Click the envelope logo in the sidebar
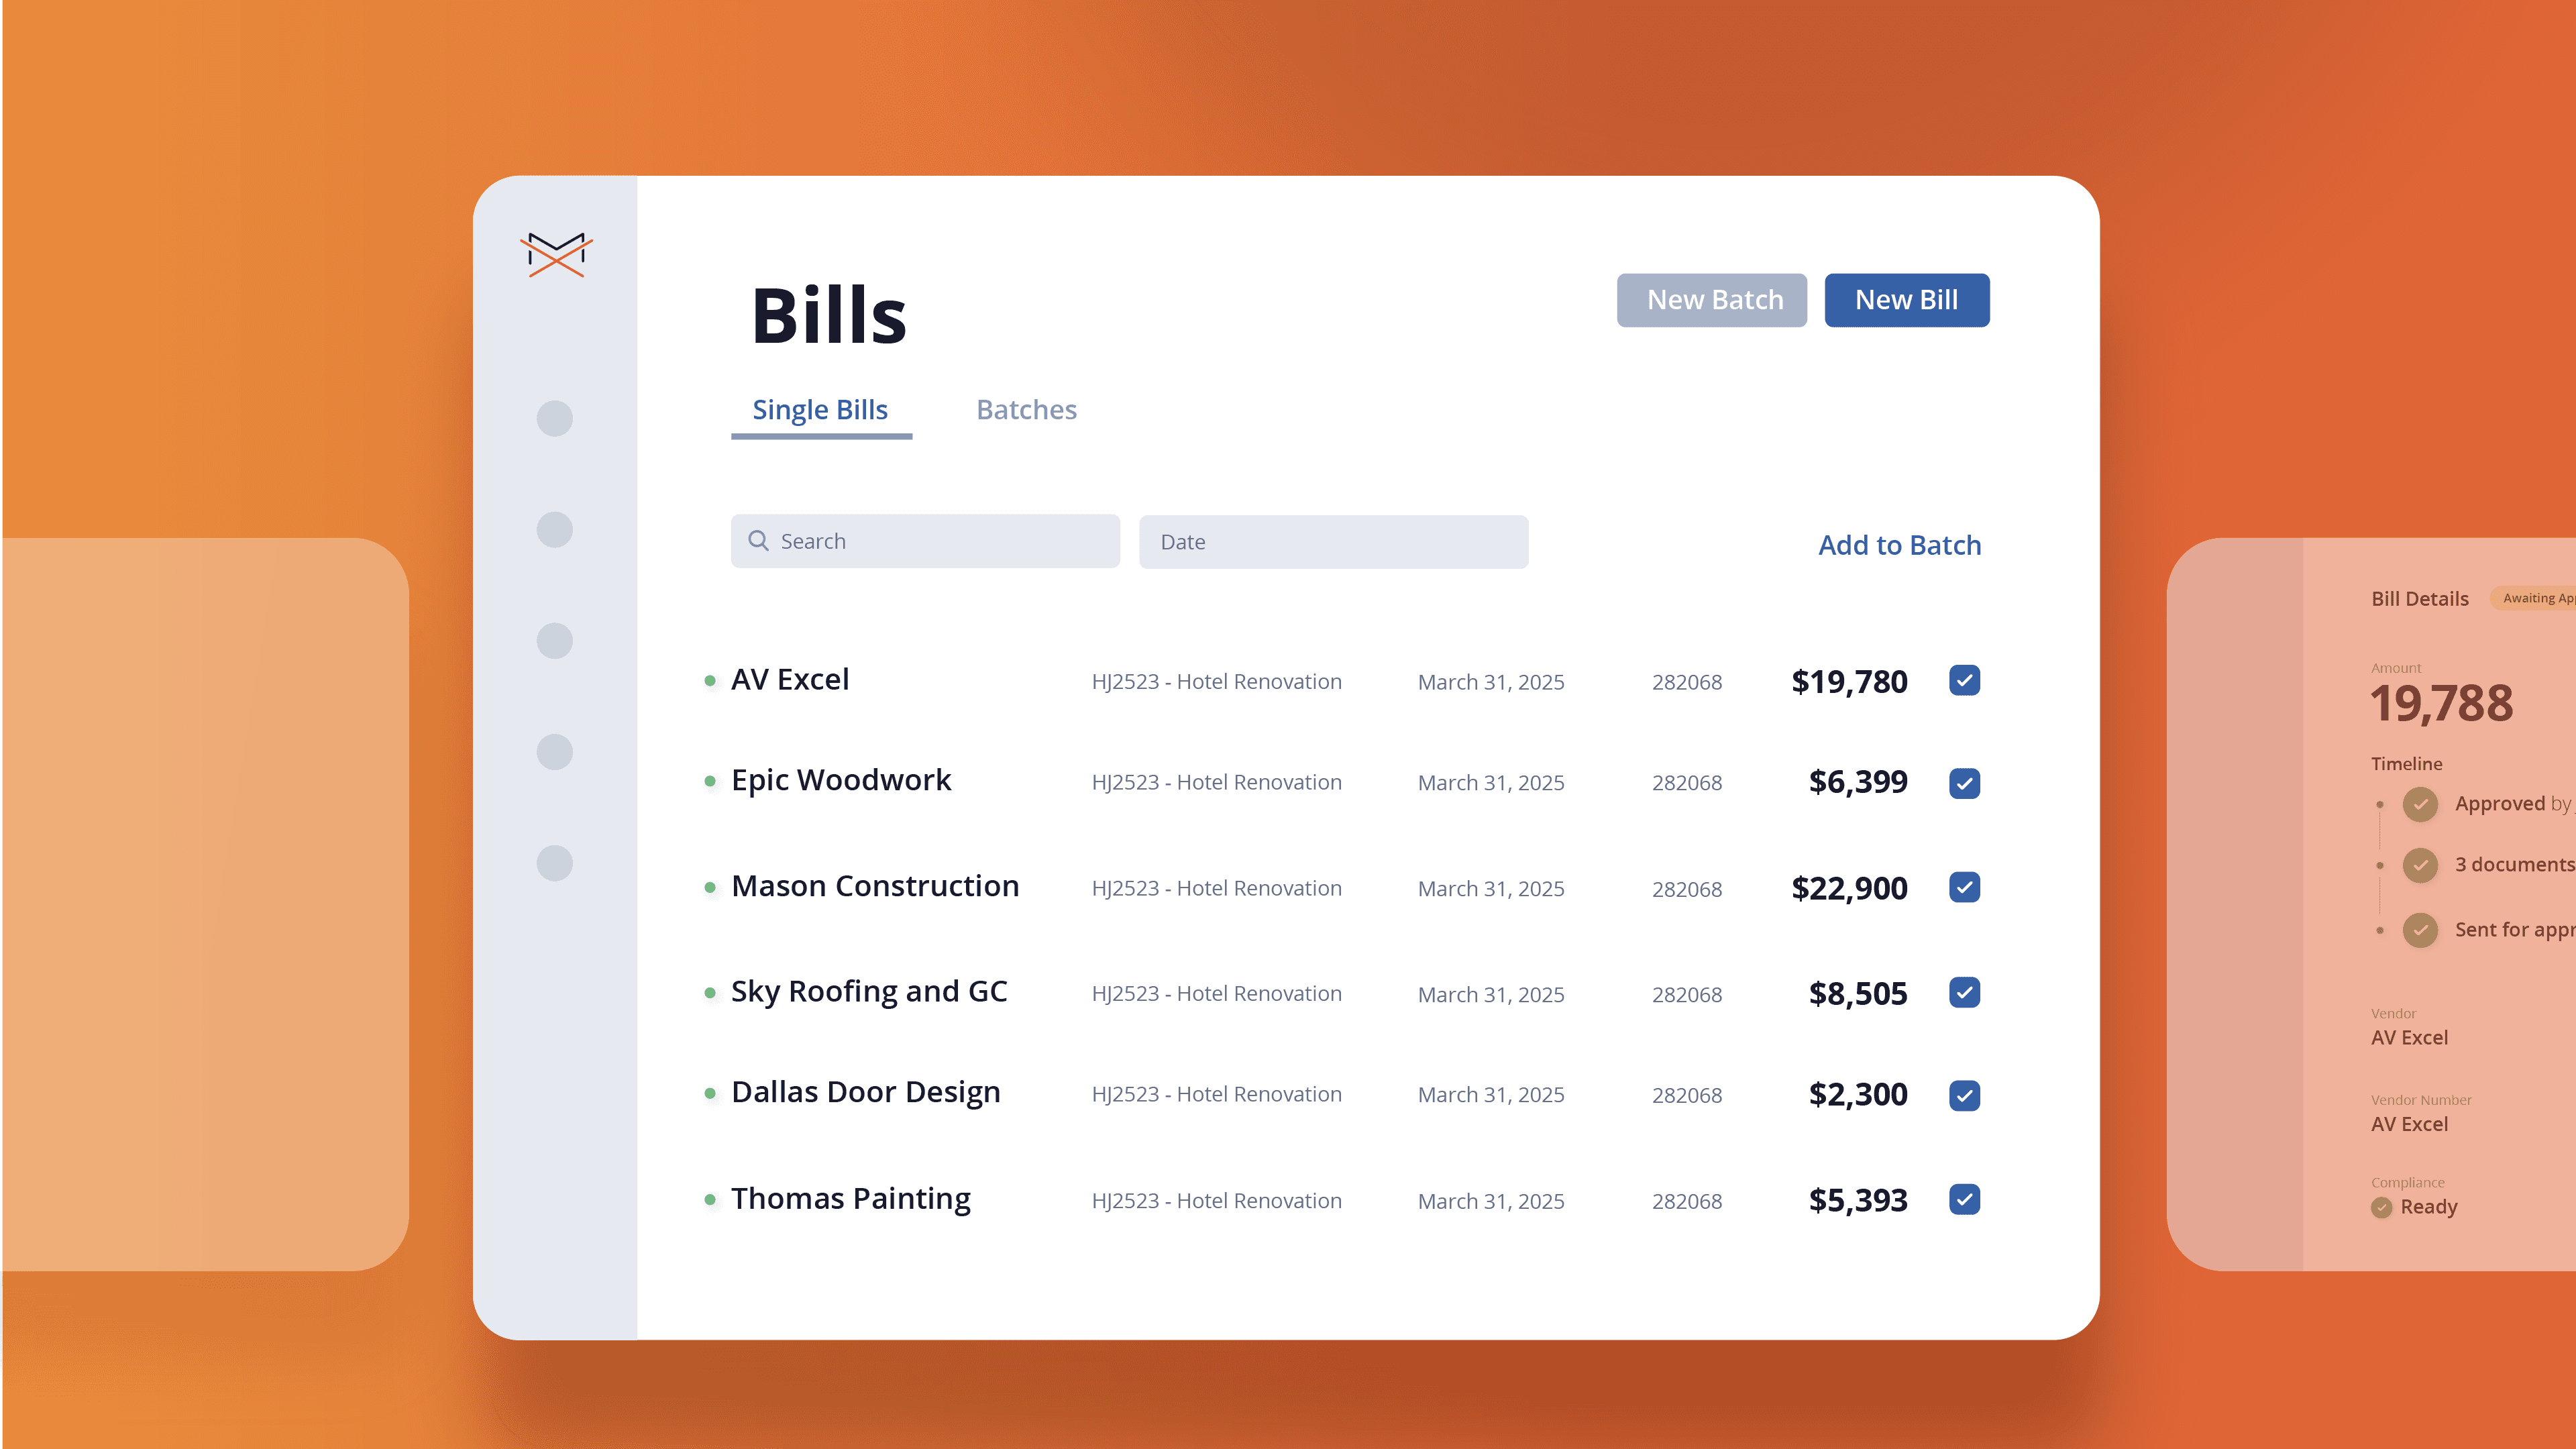Image resolution: width=2576 pixels, height=1449 pixels. (x=556, y=254)
